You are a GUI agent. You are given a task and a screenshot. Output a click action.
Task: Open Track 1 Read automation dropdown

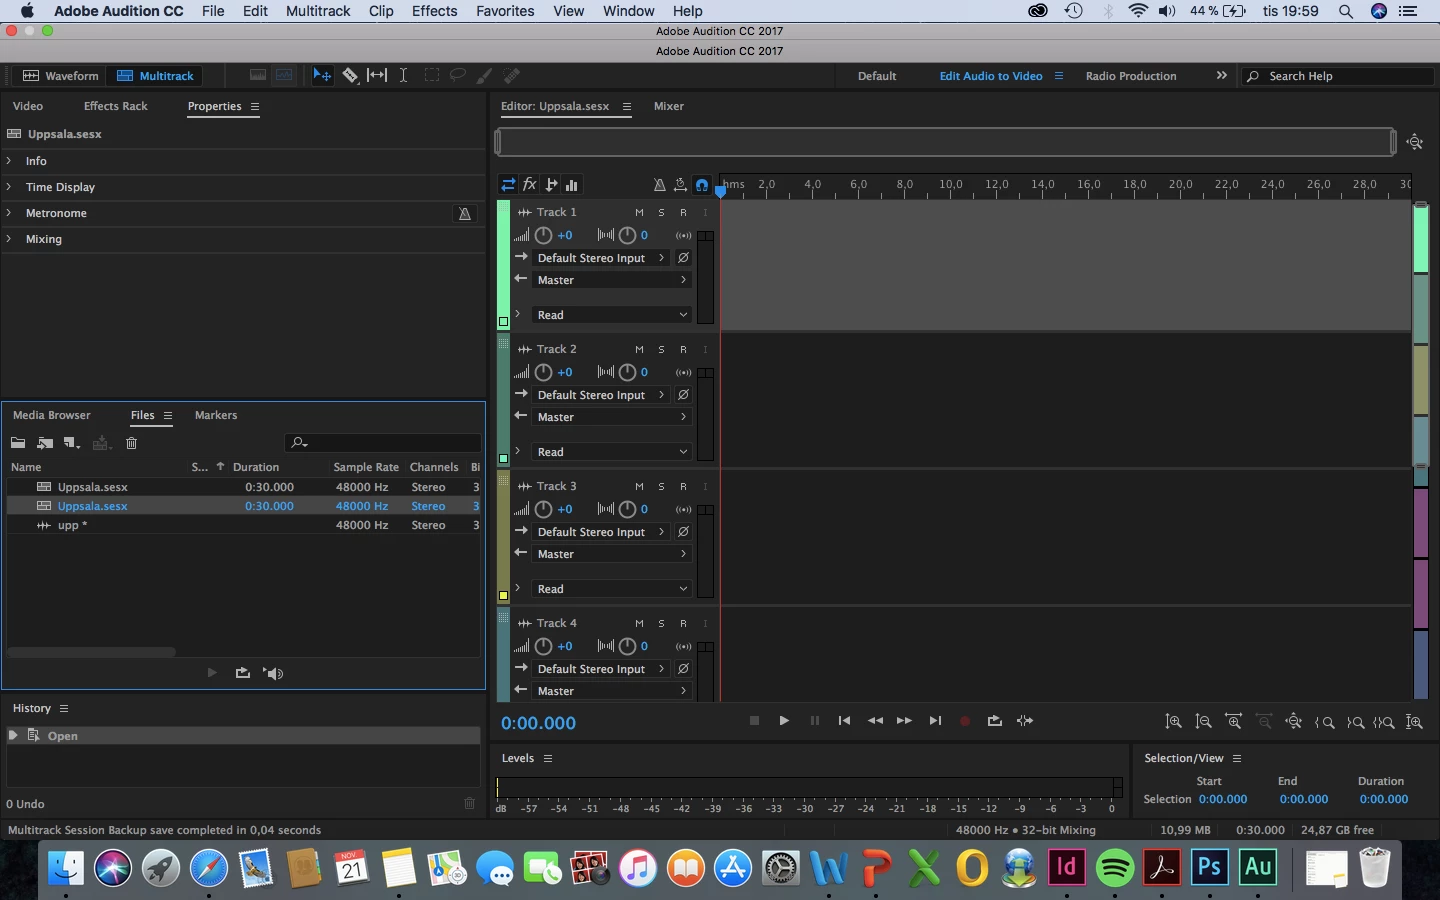point(612,315)
